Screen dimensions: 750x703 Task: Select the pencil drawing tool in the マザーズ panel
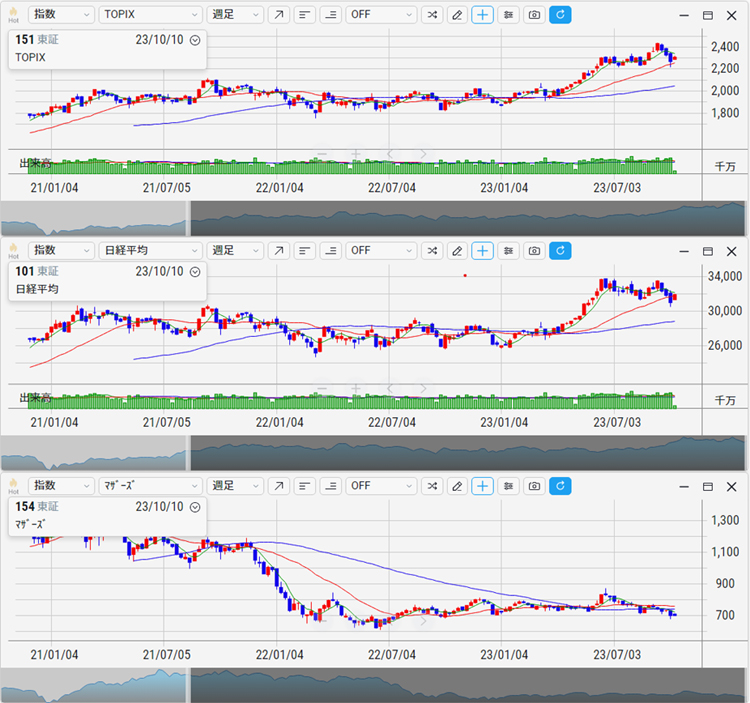[x=457, y=486]
